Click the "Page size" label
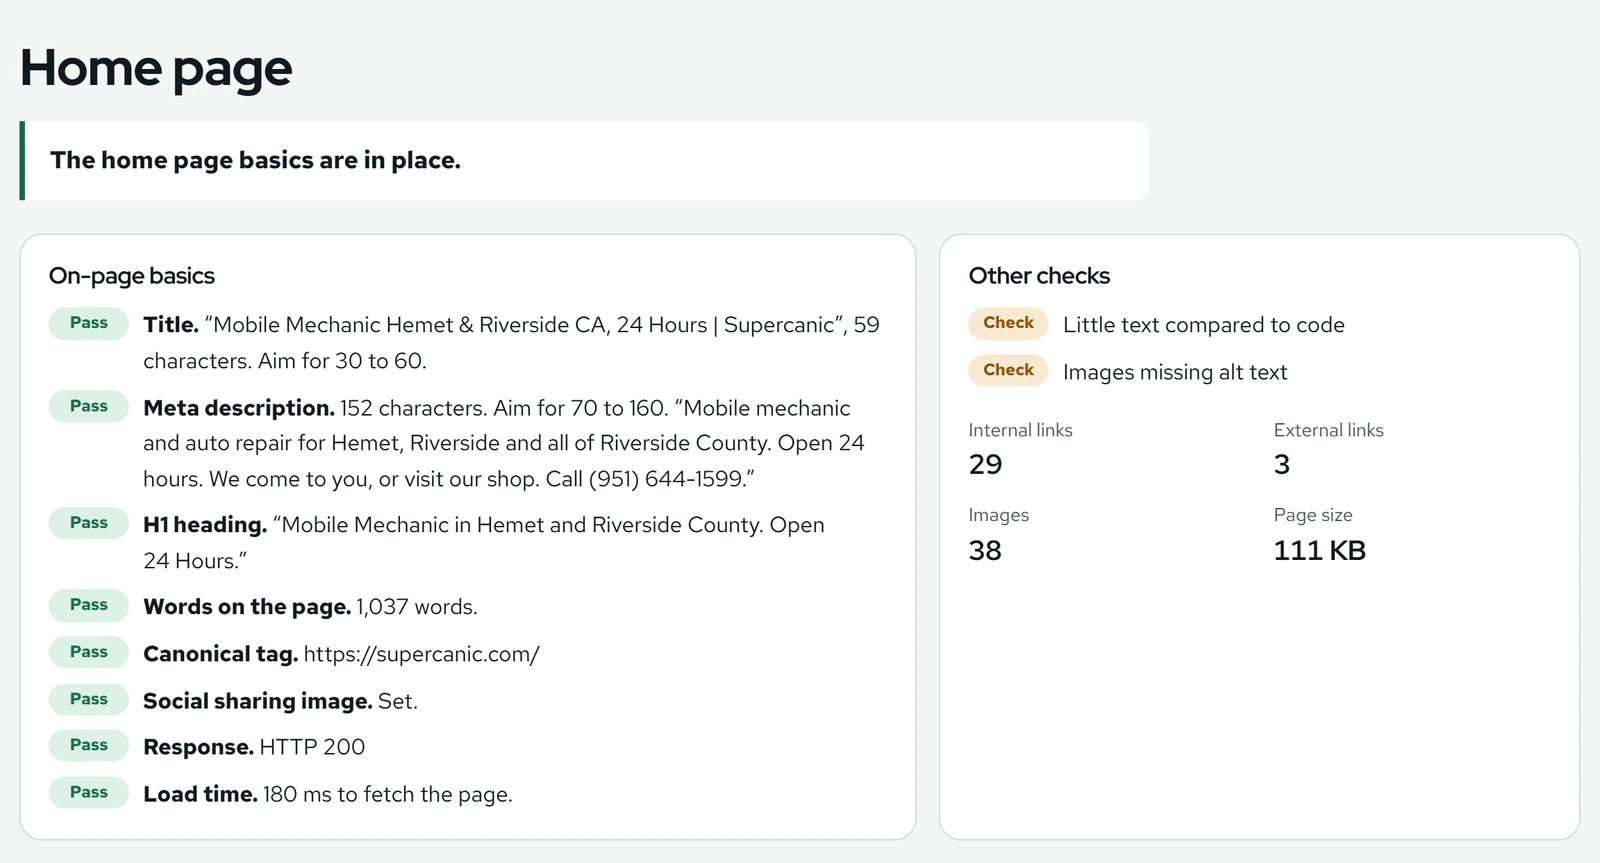This screenshot has height=863, width=1600. tap(1313, 515)
